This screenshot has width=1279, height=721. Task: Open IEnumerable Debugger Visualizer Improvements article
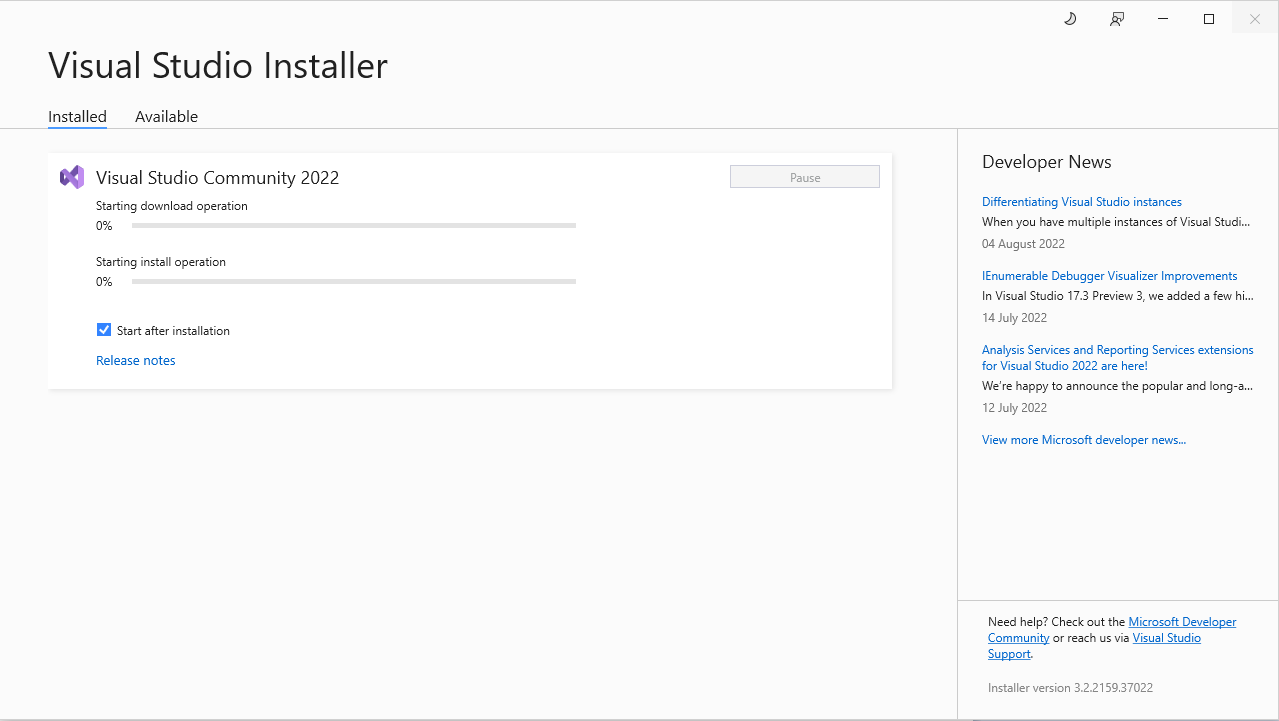tap(1110, 276)
